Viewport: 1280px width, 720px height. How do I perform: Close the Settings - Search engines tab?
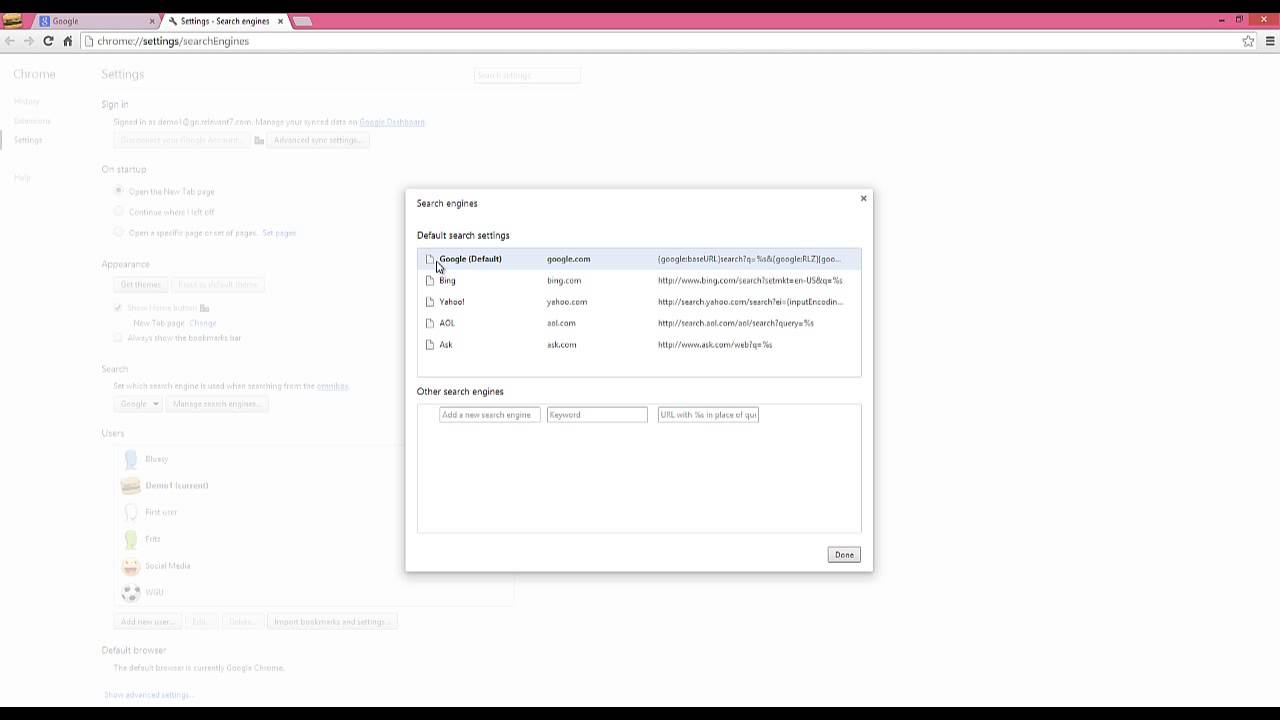click(x=281, y=21)
